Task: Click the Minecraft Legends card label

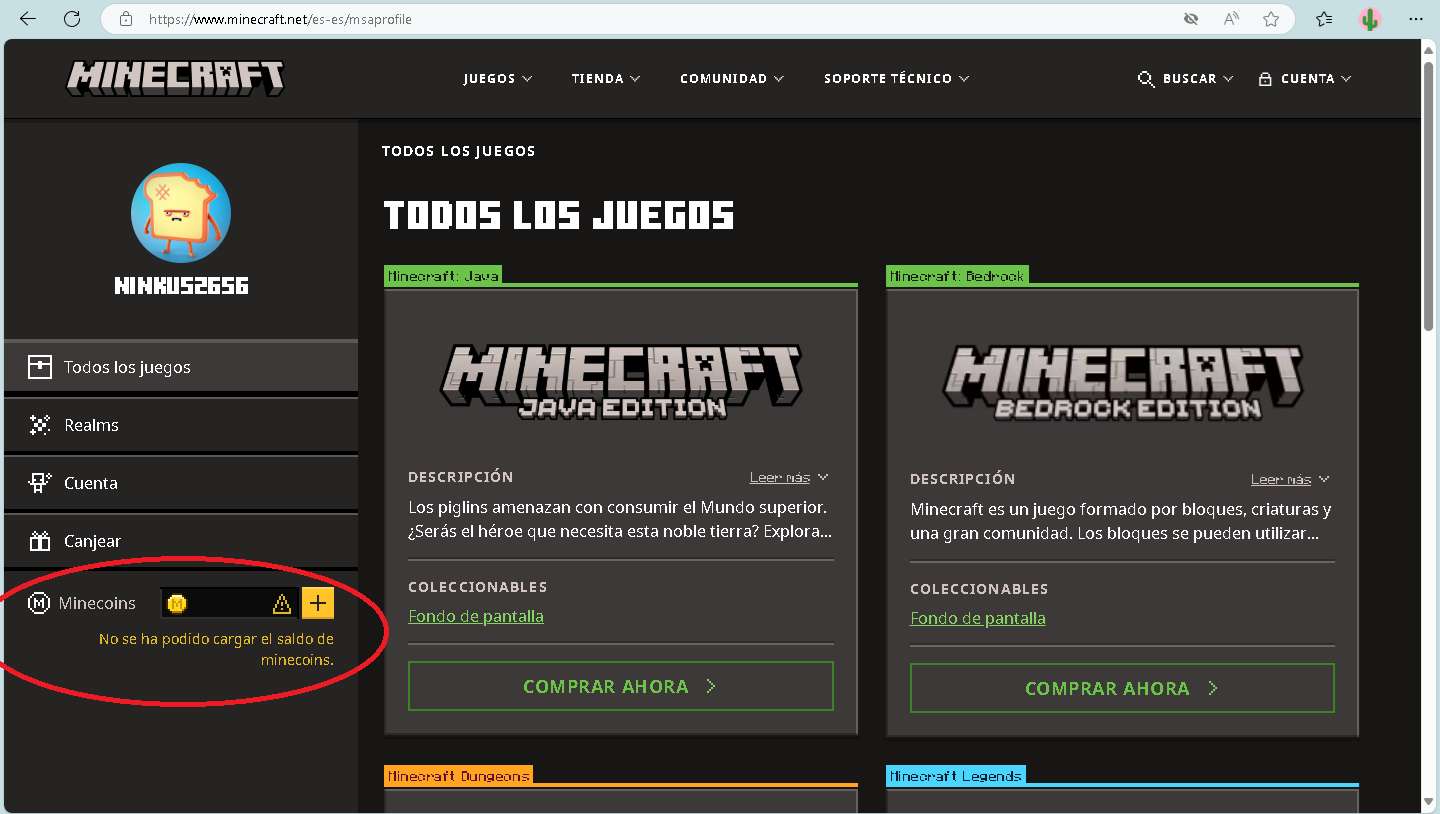Action: (x=956, y=775)
